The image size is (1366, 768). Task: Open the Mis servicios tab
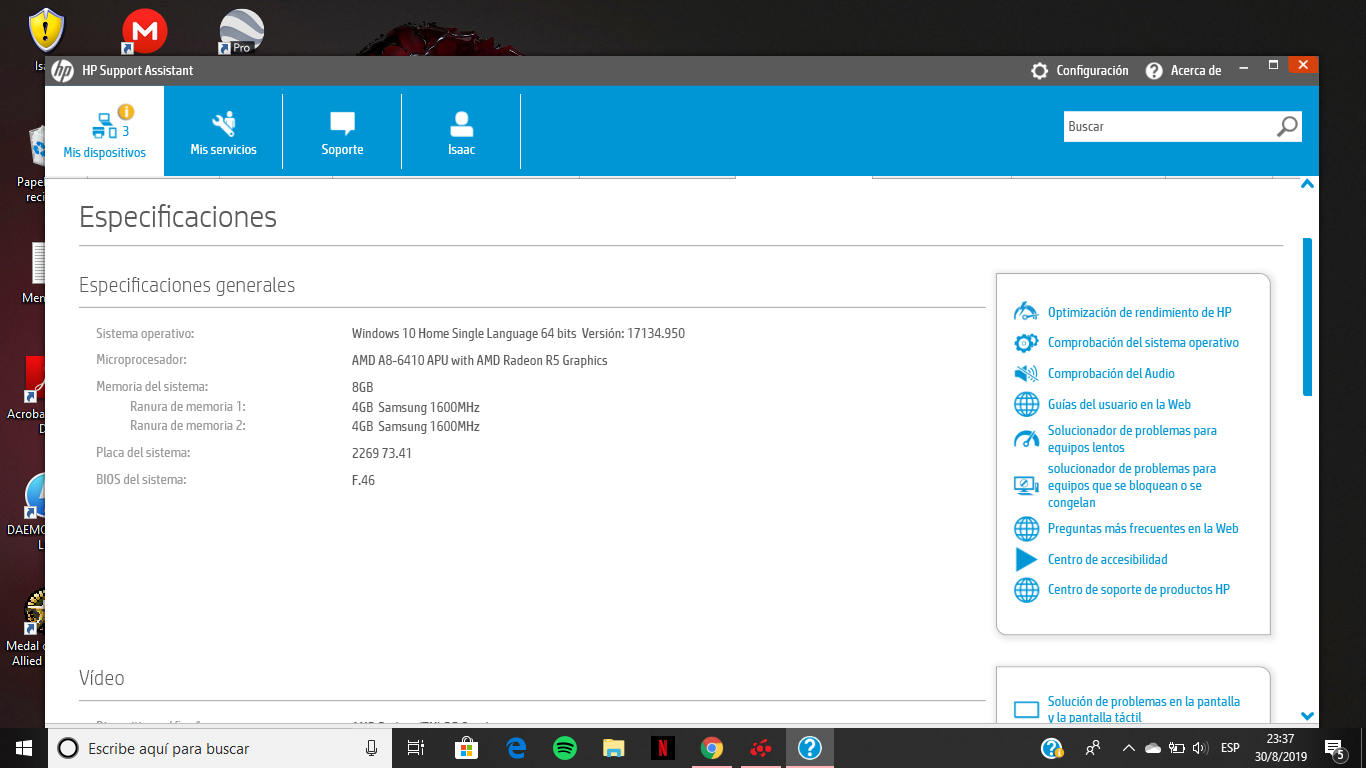pos(224,132)
